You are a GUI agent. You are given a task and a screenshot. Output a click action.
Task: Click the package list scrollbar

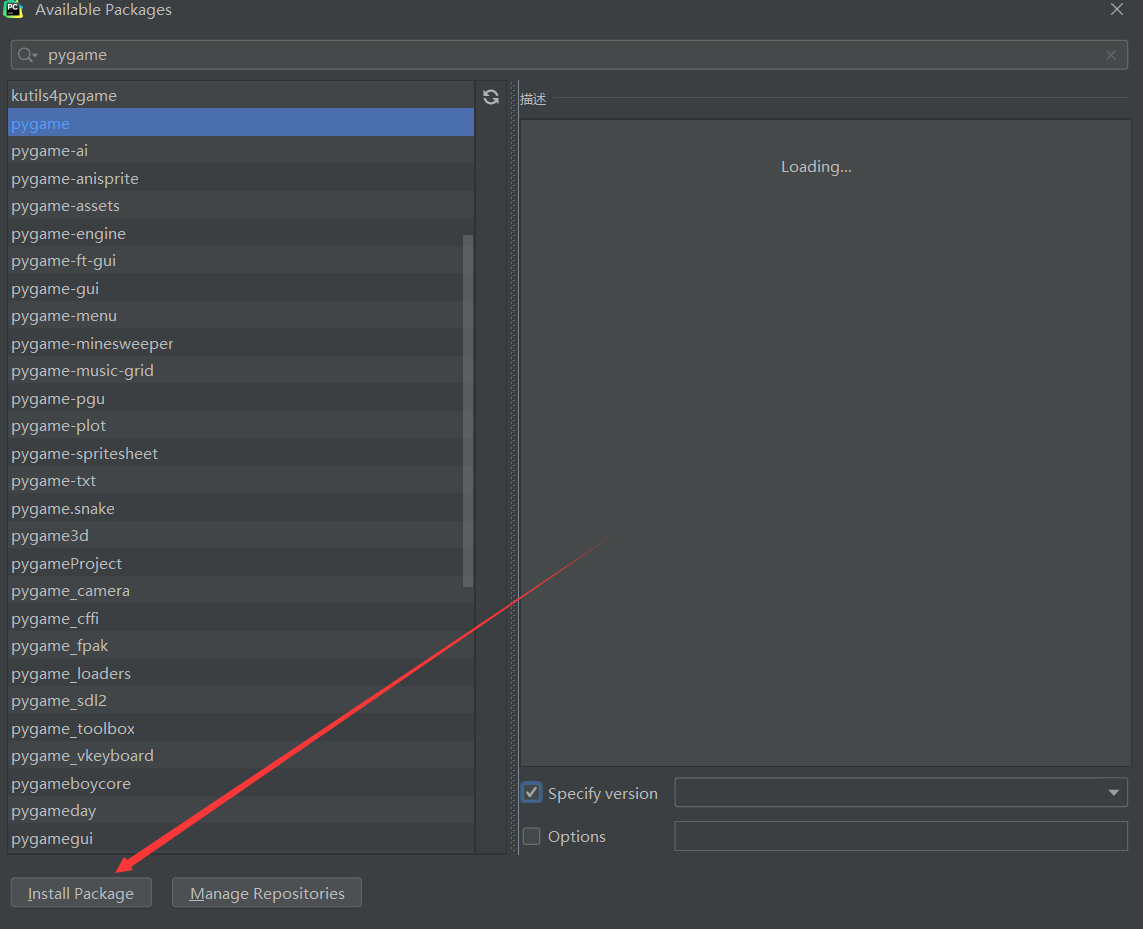click(x=468, y=411)
